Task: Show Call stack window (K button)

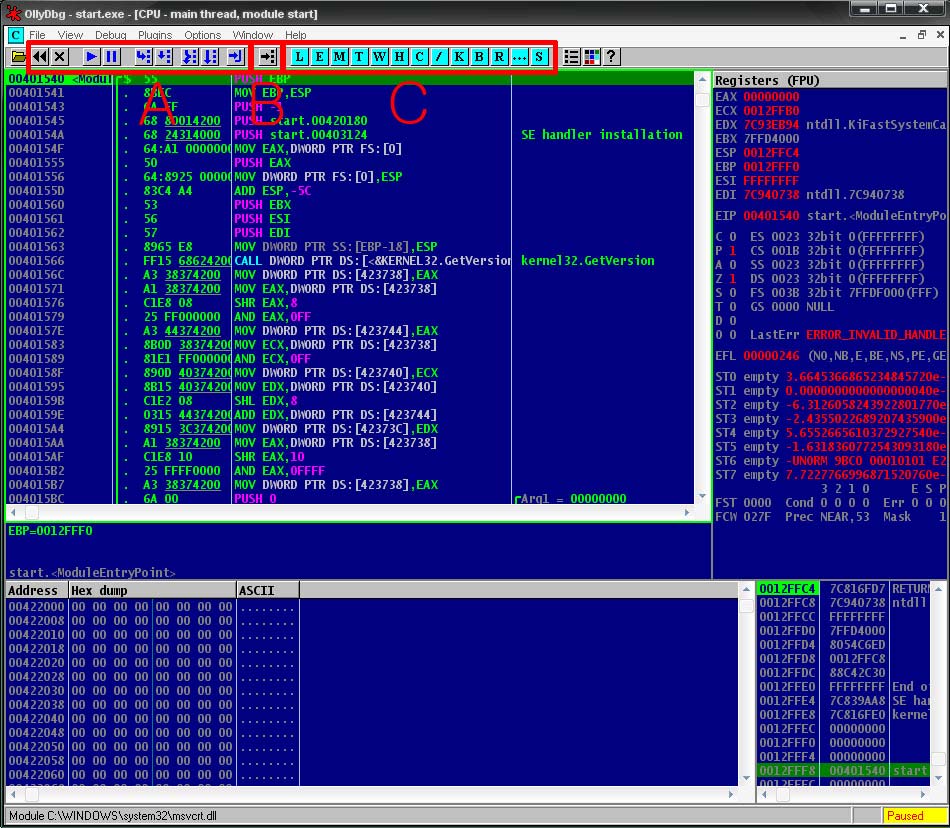Action: click(459, 57)
